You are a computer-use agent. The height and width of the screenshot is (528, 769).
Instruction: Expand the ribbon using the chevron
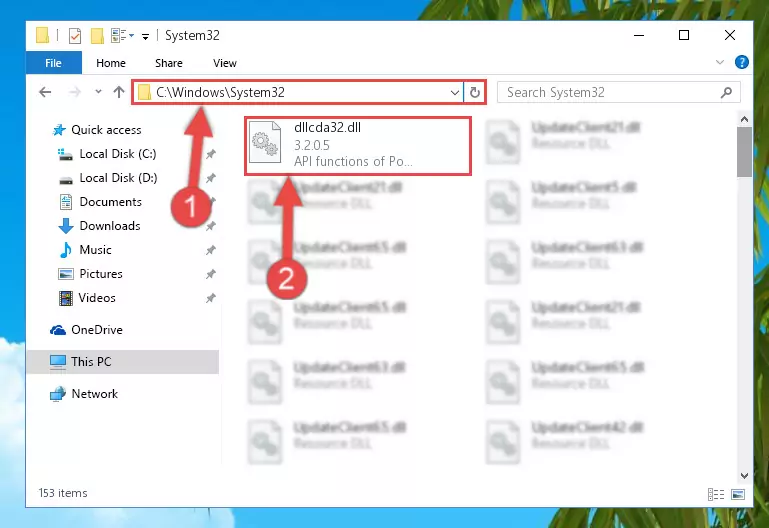click(719, 62)
